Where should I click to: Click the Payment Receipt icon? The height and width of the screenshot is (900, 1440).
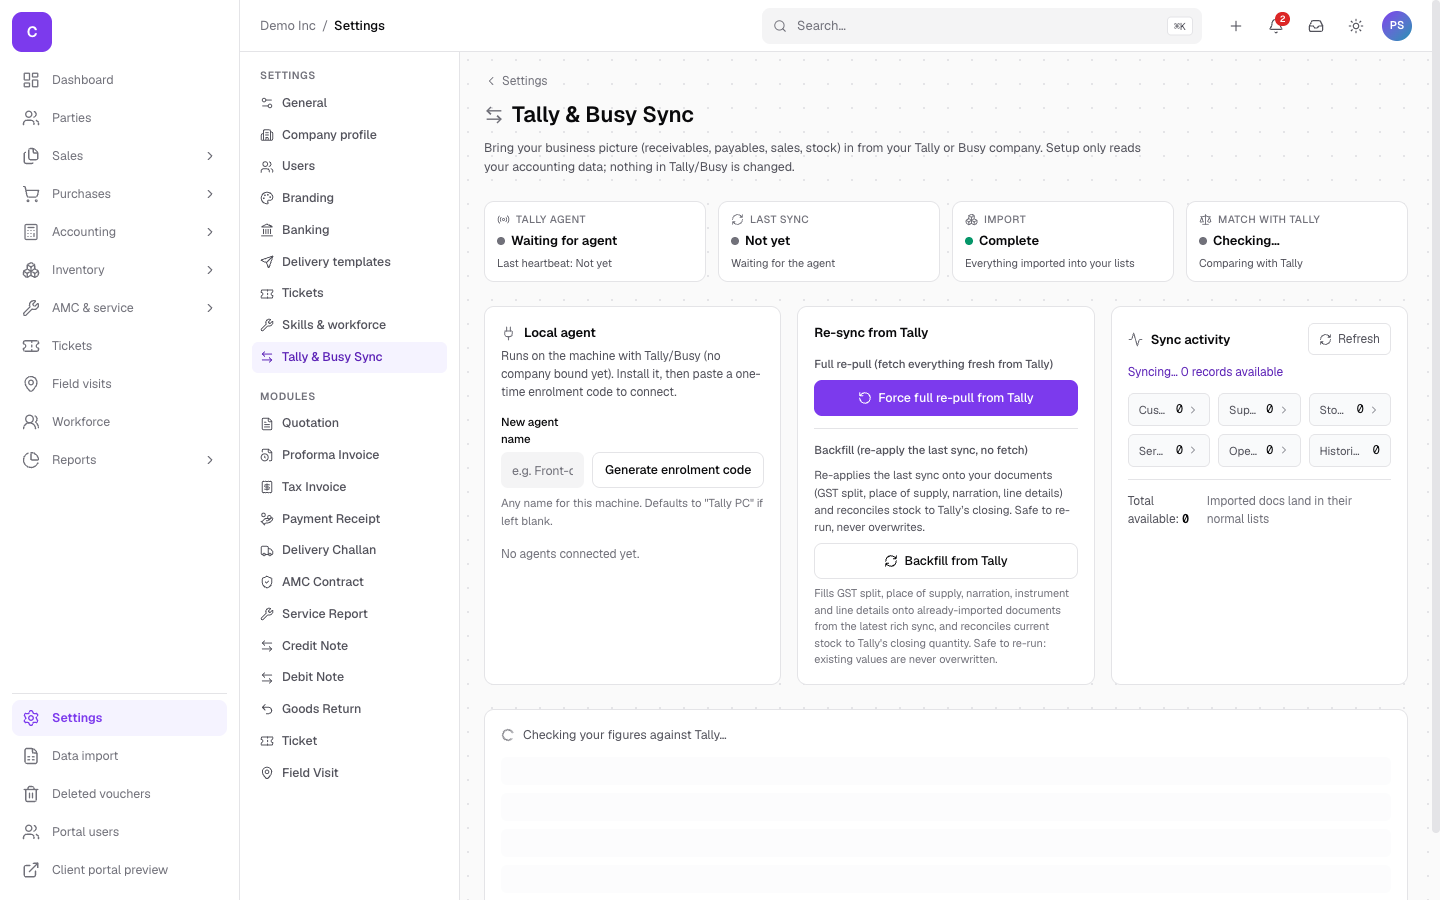click(267, 519)
